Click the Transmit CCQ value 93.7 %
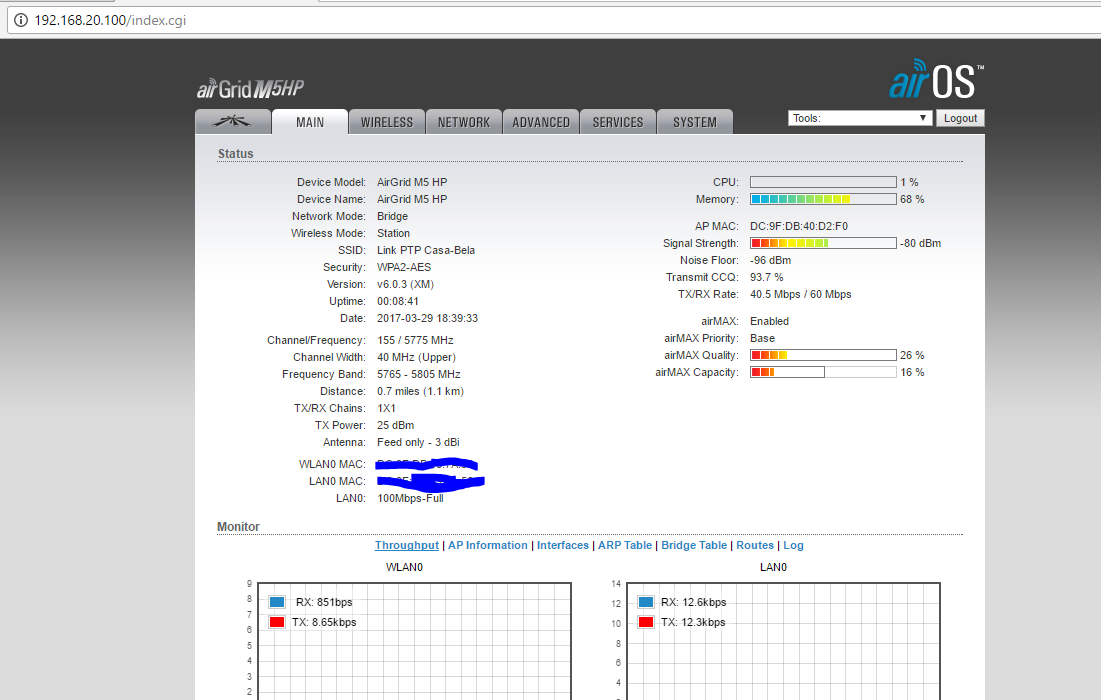This screenshot has height=700, width=1101. coord(766,277)
